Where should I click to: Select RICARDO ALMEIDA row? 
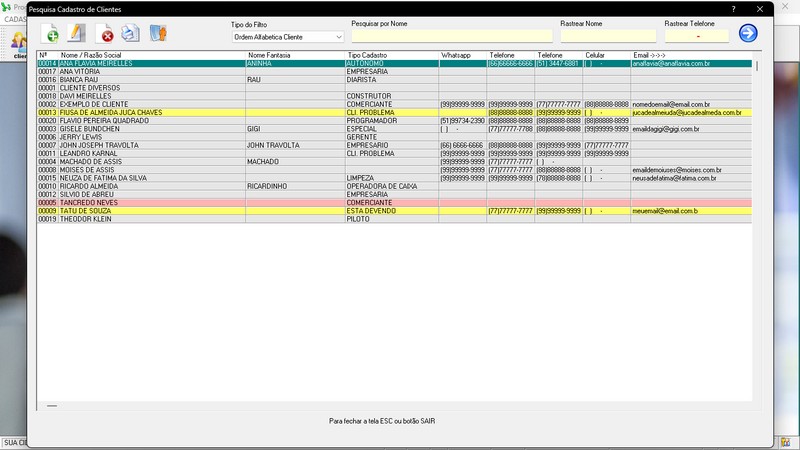click(x=394, y=186)
